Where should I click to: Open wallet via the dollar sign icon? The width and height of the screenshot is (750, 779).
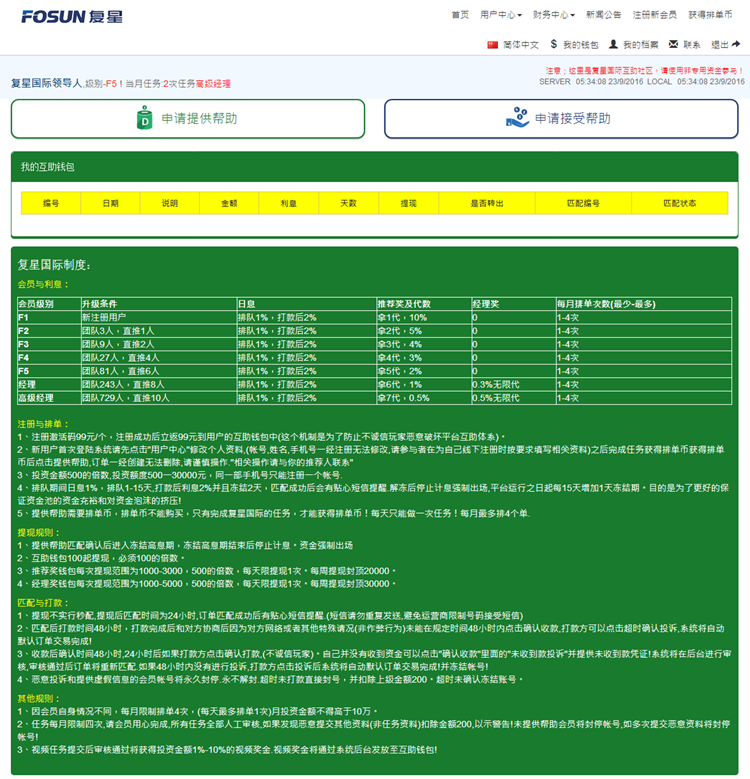click(554, 44)
